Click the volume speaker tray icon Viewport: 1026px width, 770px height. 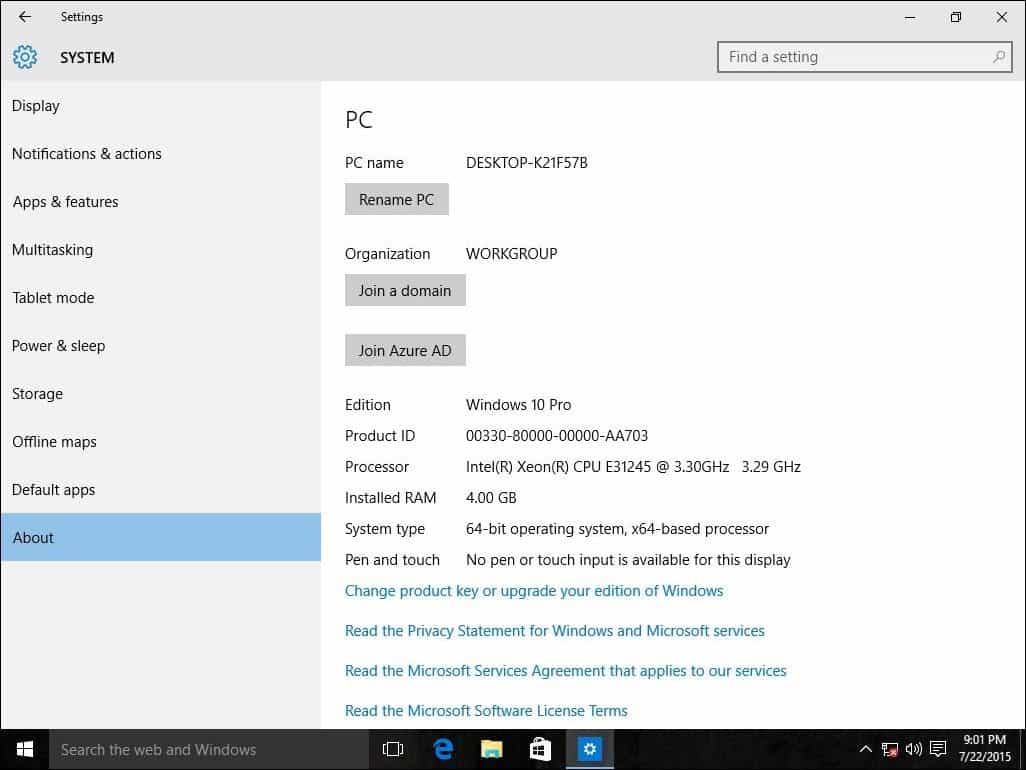[913, 749]
